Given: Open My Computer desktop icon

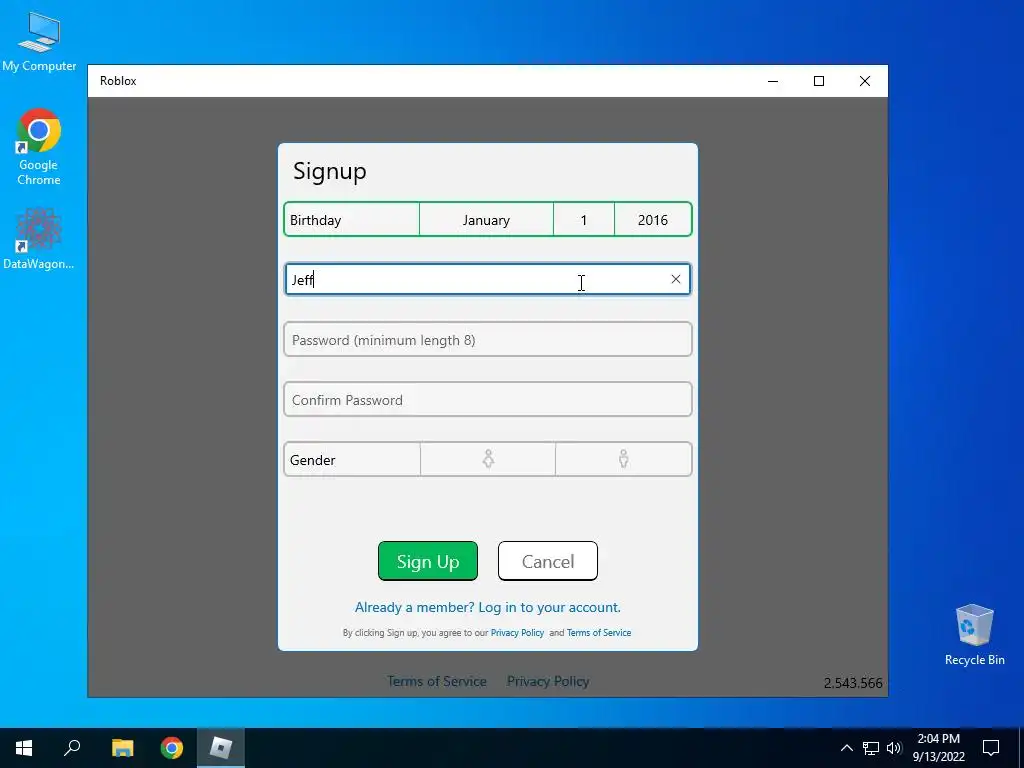Looking at the screenshot, I should (39, 42).
